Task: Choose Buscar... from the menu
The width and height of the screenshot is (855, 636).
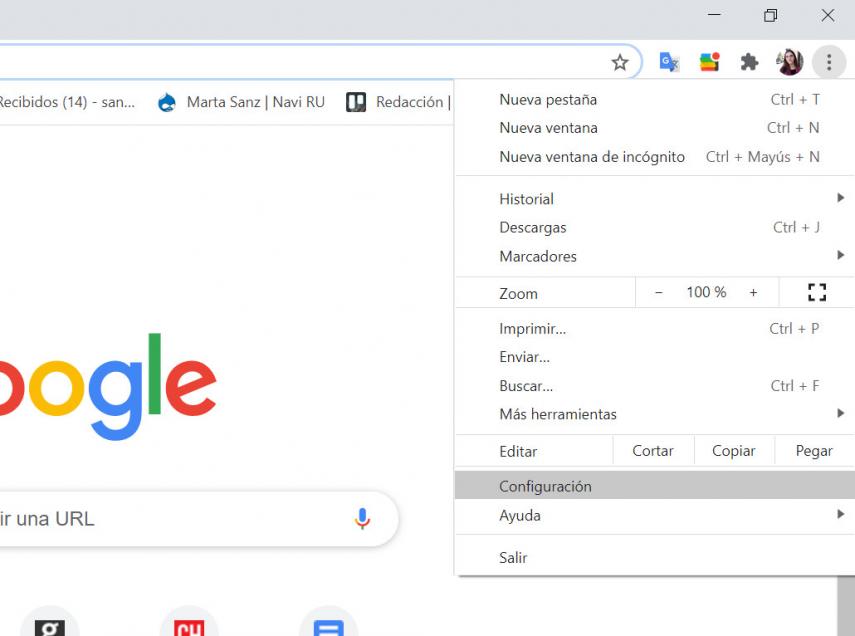Action: [655, 386]
